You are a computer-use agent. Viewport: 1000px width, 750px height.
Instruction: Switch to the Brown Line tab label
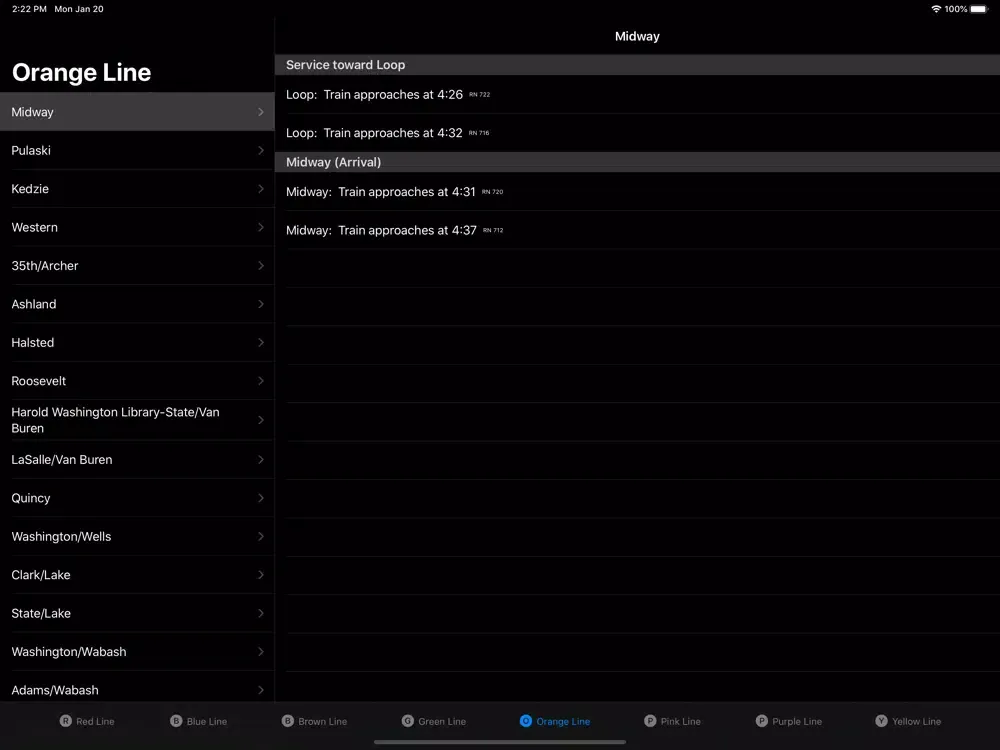coord(323,721)
